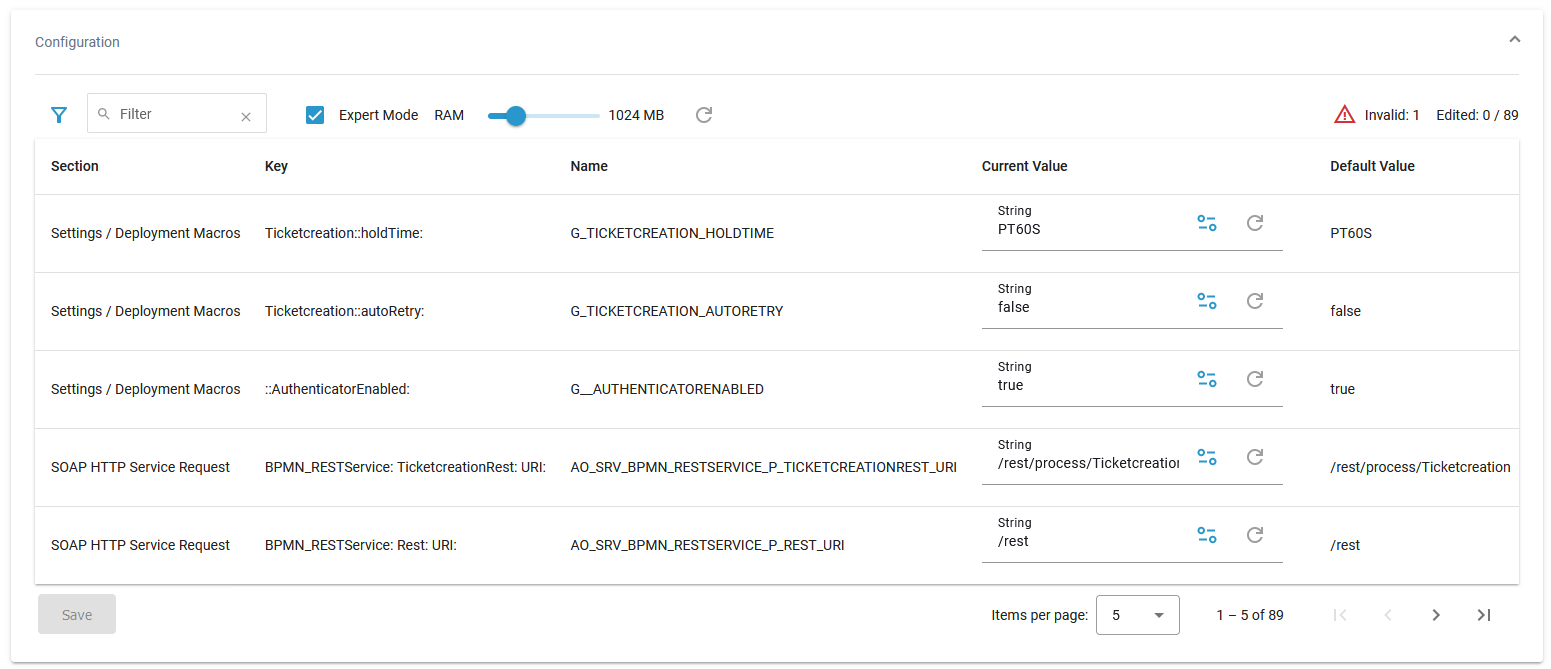The height and width of the screenshot is (669, 1551).
Task: Open value options for G_TICKETCREATION_HOLDTIME
Action: coord(1206,223)
